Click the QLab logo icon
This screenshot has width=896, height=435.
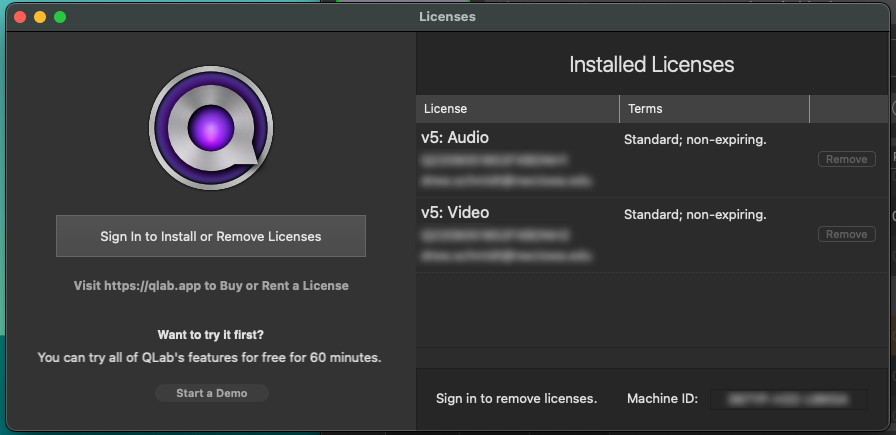click(x=211, y=127)
